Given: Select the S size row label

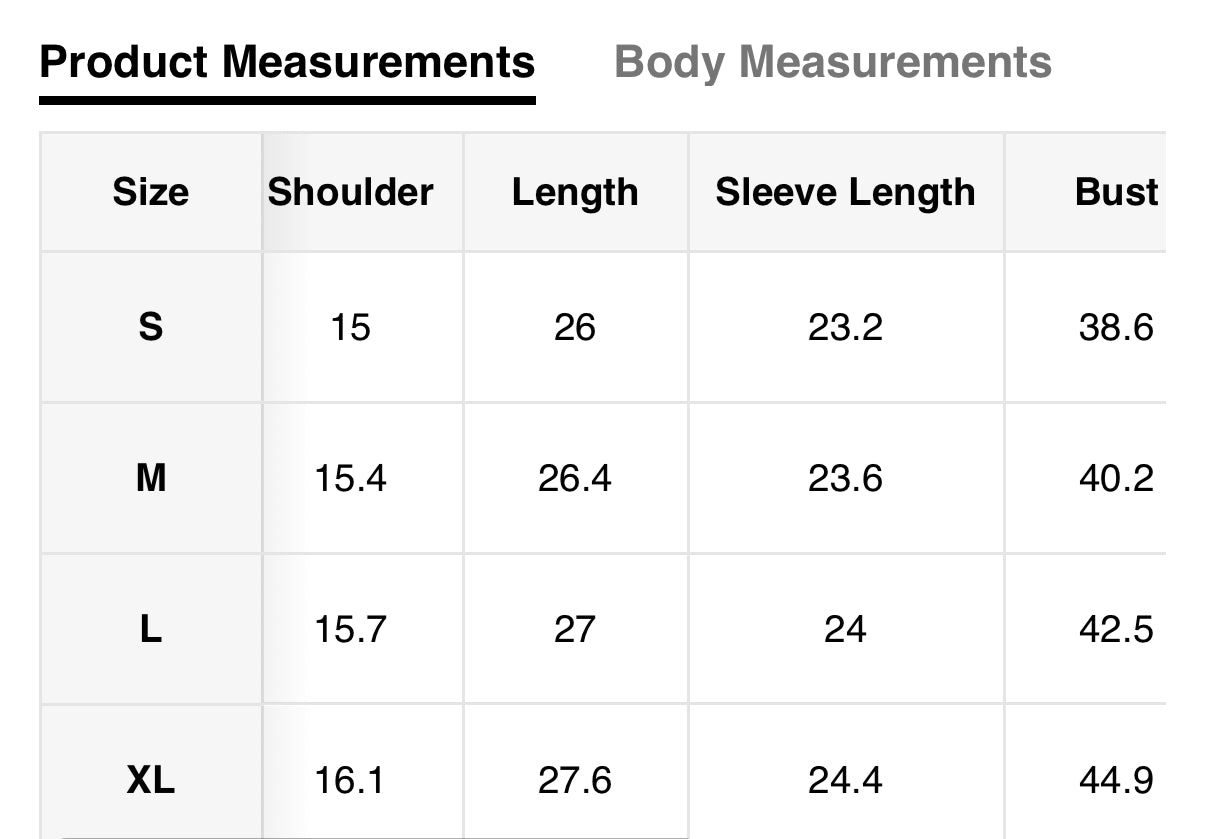Looking at the screenshot, I should pos(150,327).
